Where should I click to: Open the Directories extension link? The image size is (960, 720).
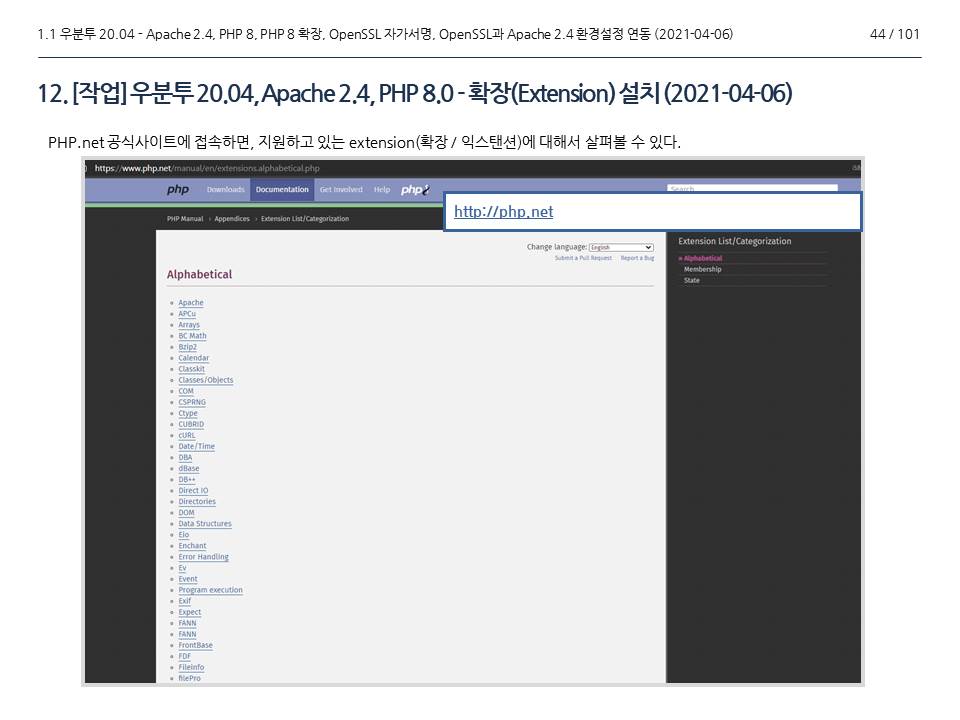(x=197, y=501)
